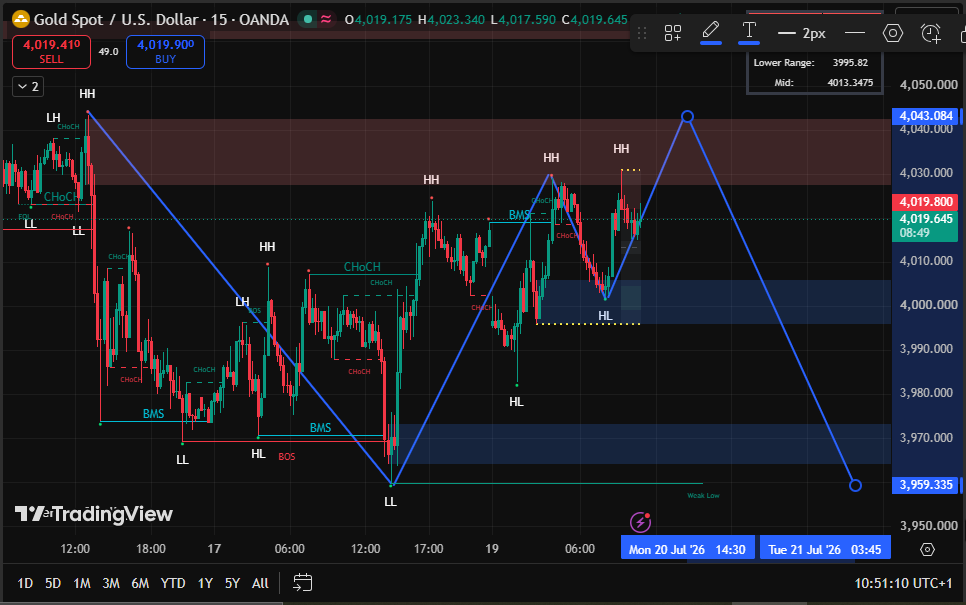The height and width of the screenshot is (605, 966).
Task: Click the high value H4,023.340
Action: (452, 20)
